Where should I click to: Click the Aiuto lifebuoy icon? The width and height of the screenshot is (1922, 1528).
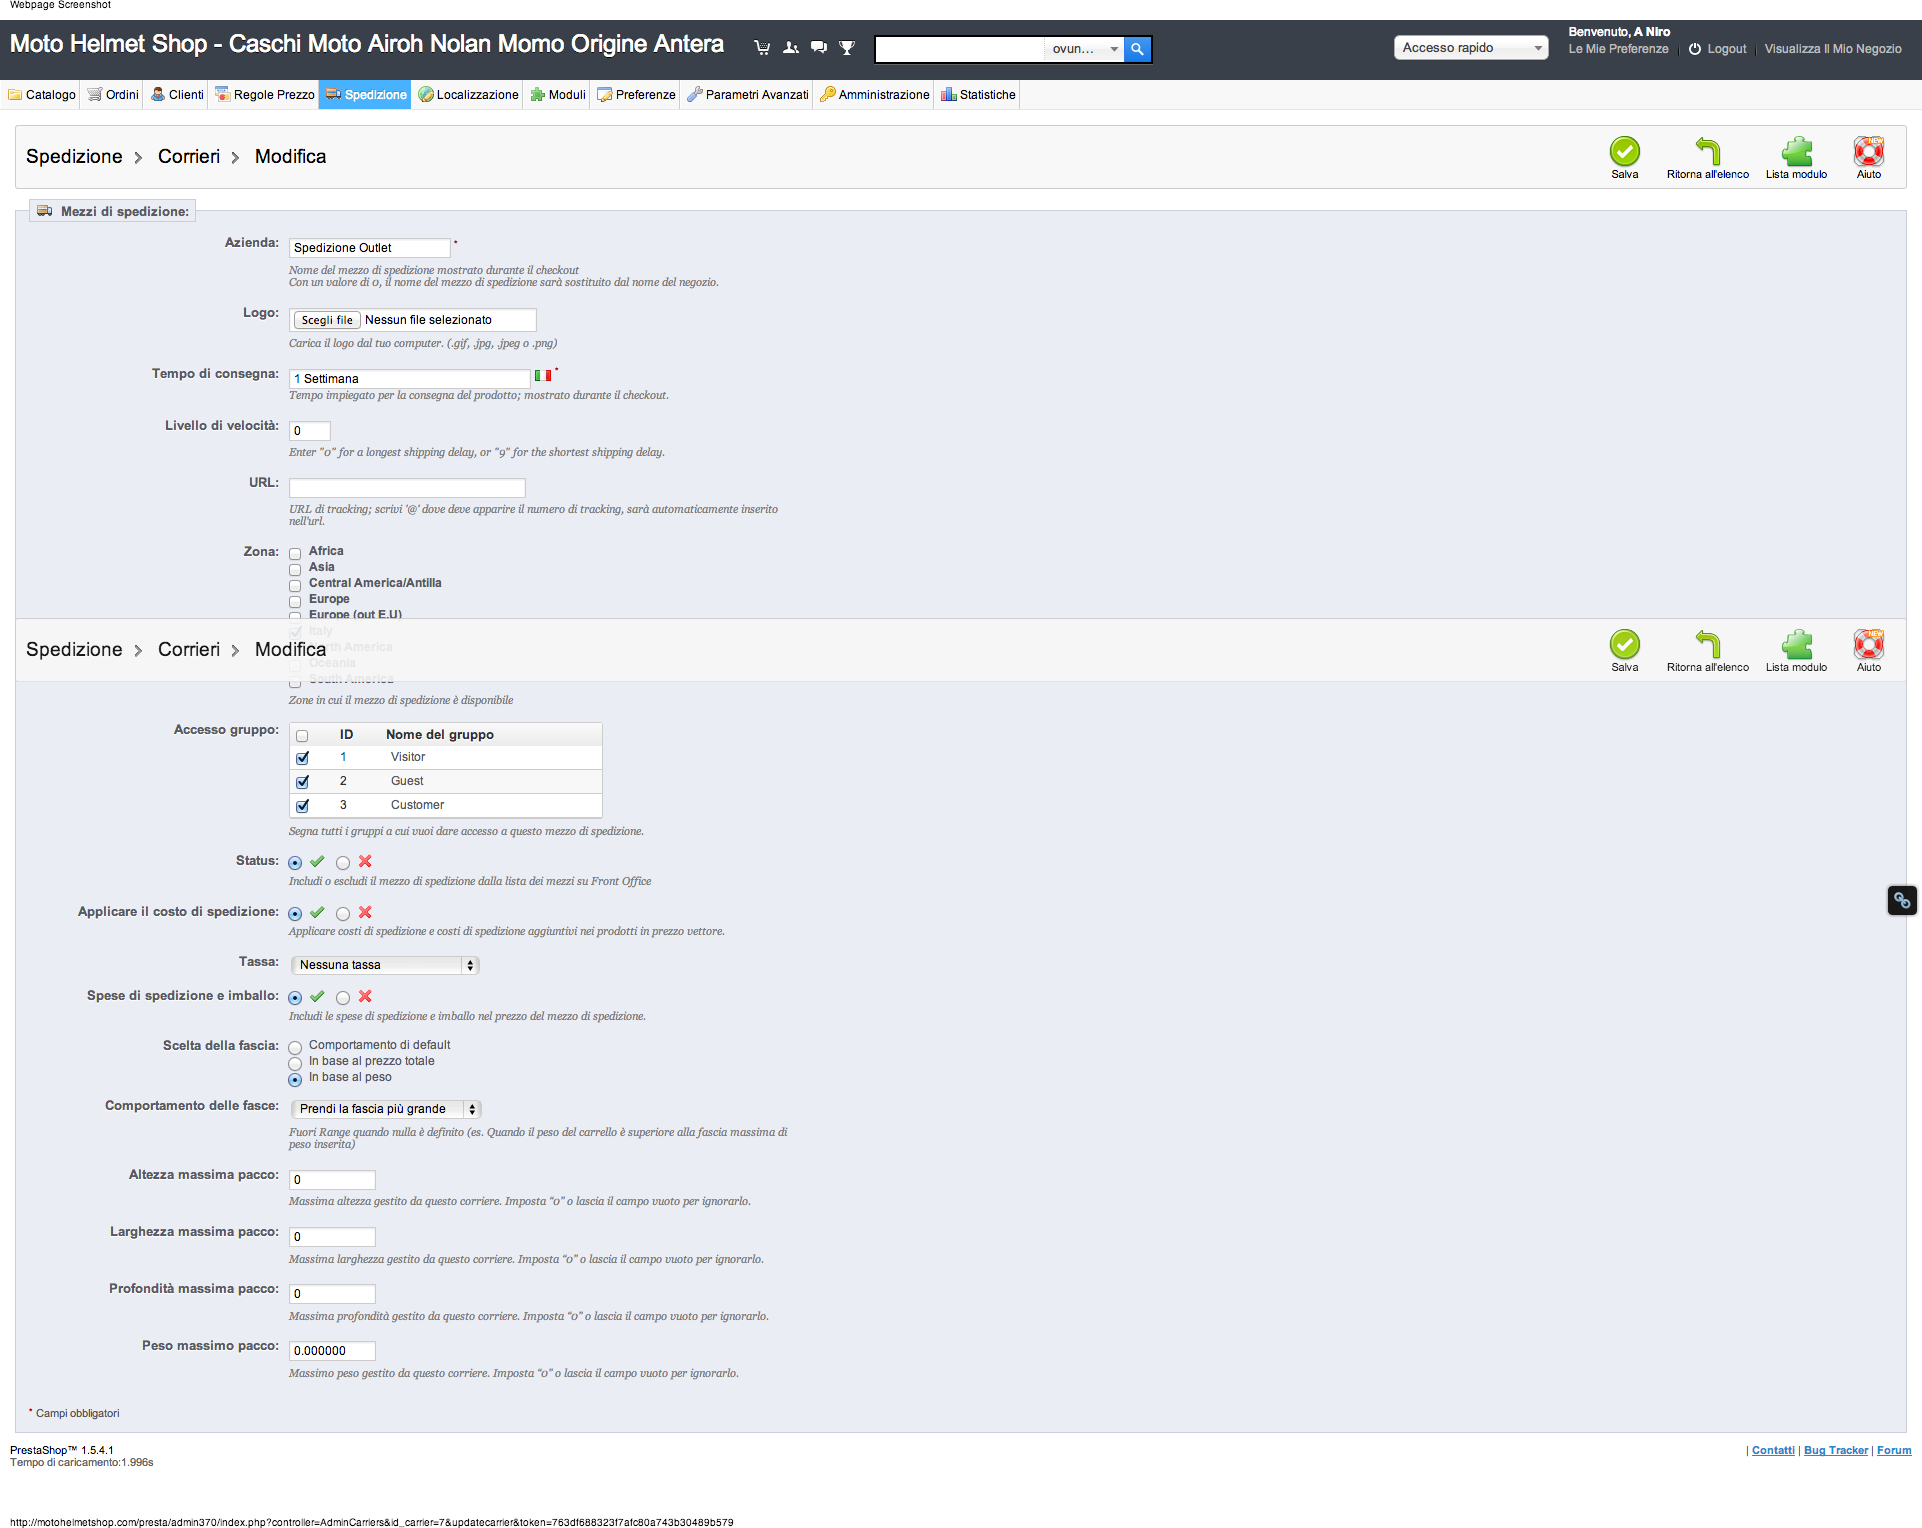[1868, 151]
